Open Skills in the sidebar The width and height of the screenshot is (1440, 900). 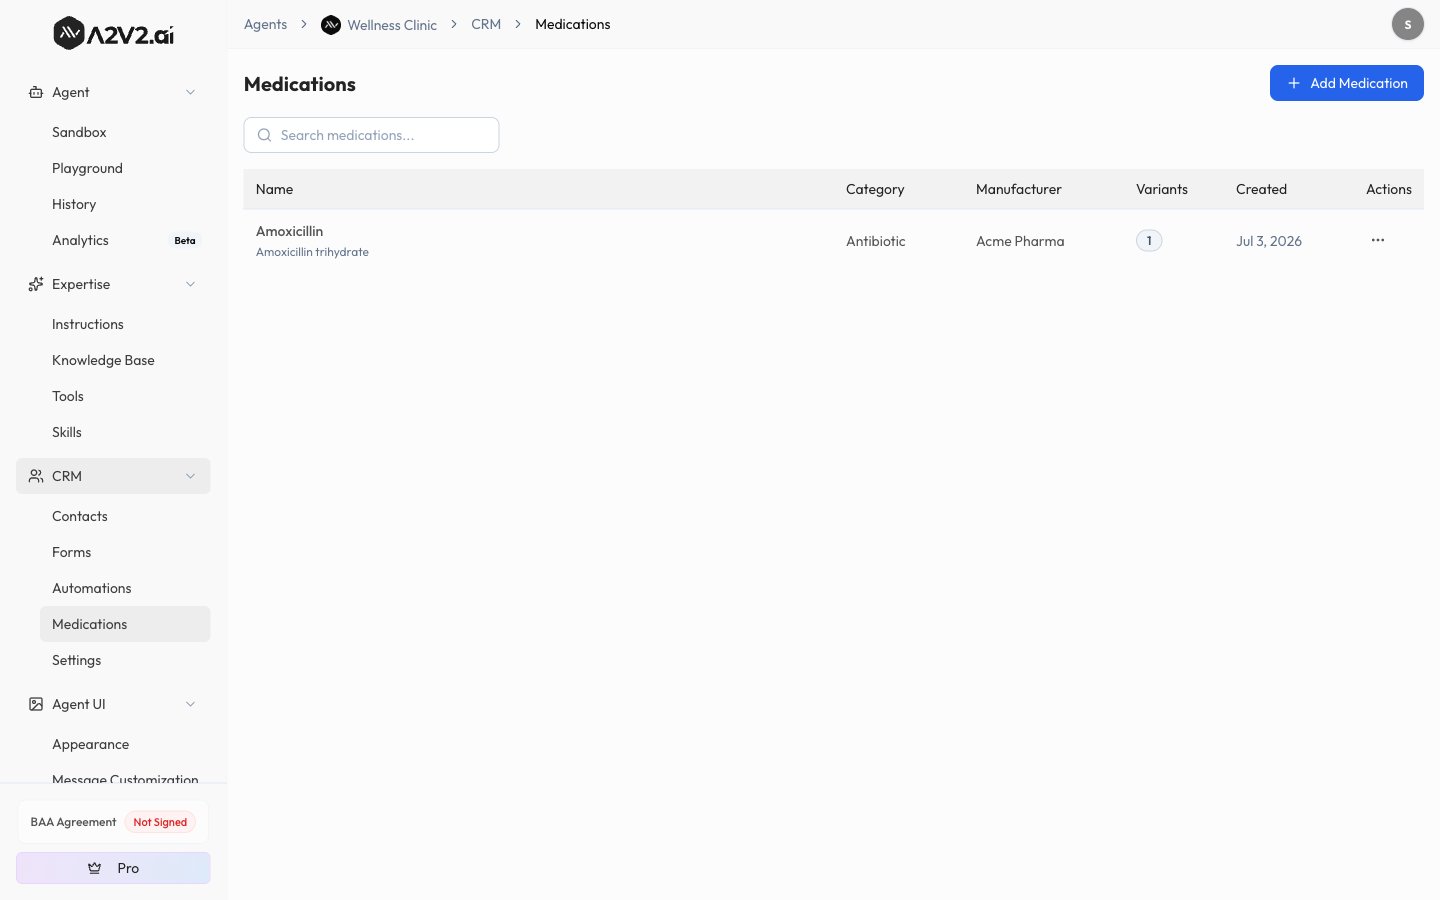coord(125,432)
